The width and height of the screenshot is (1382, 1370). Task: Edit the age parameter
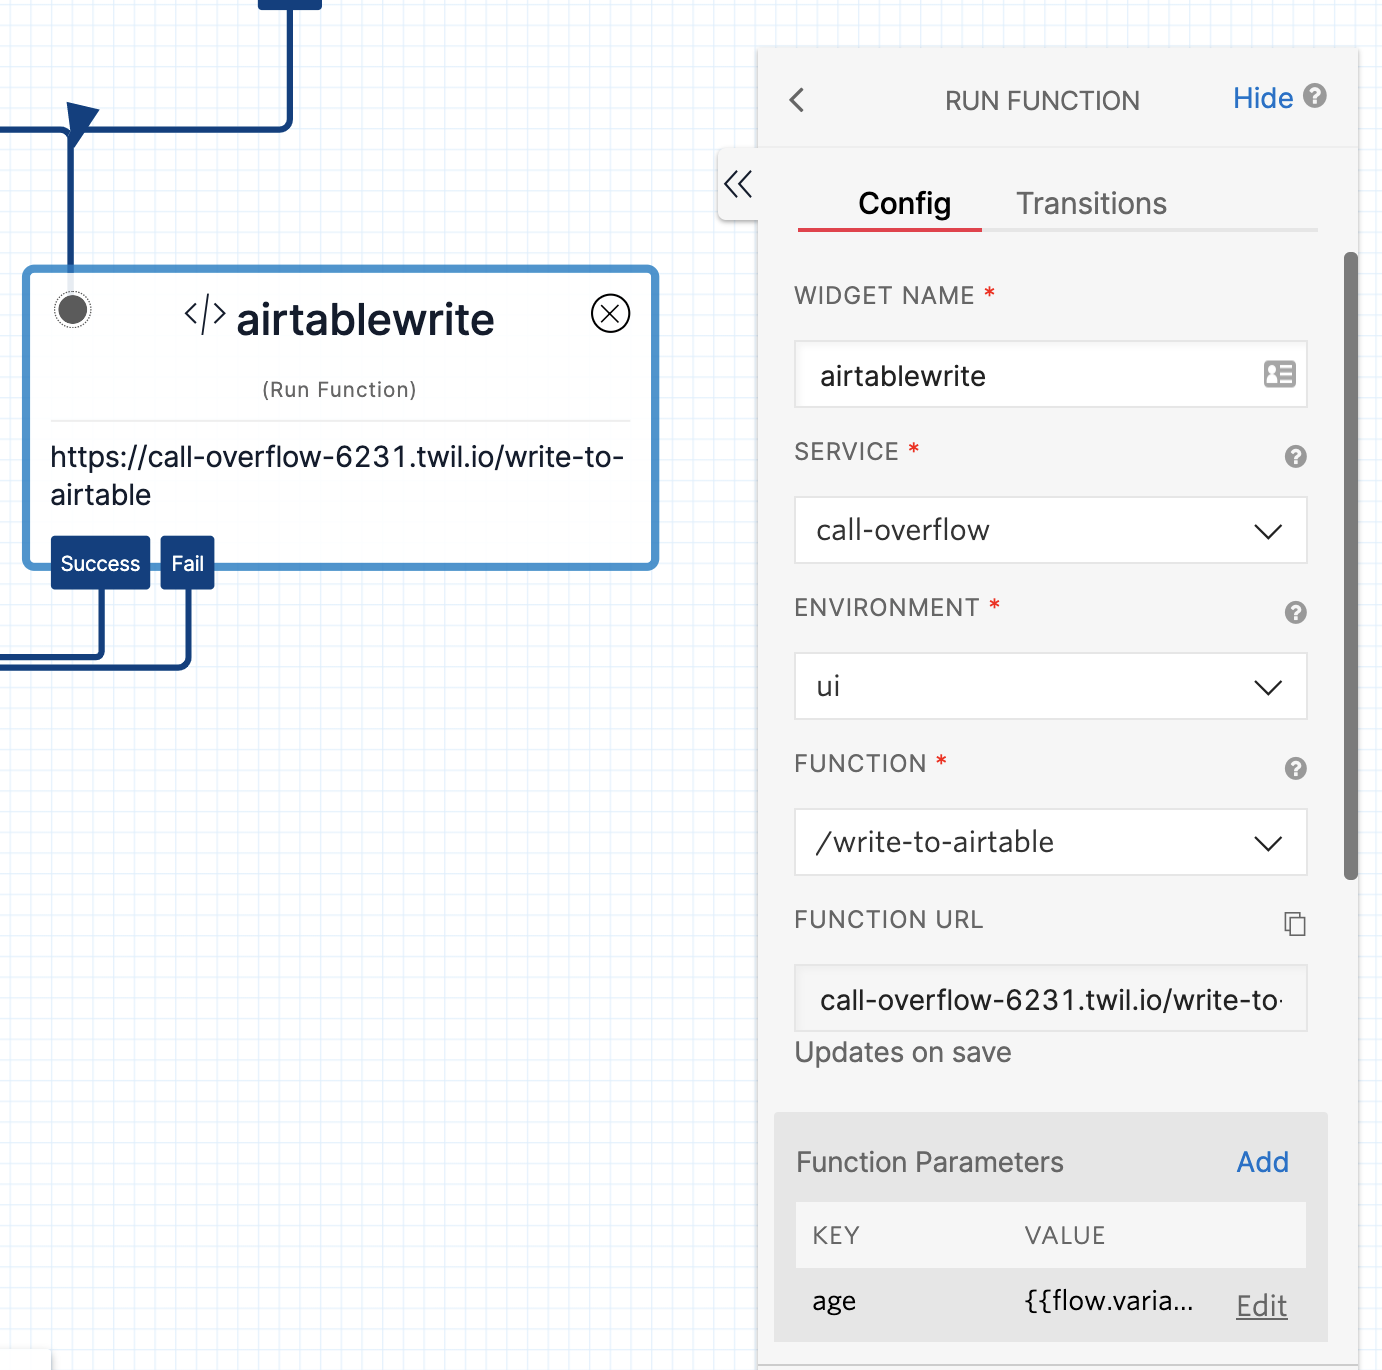[1261, 1305]
